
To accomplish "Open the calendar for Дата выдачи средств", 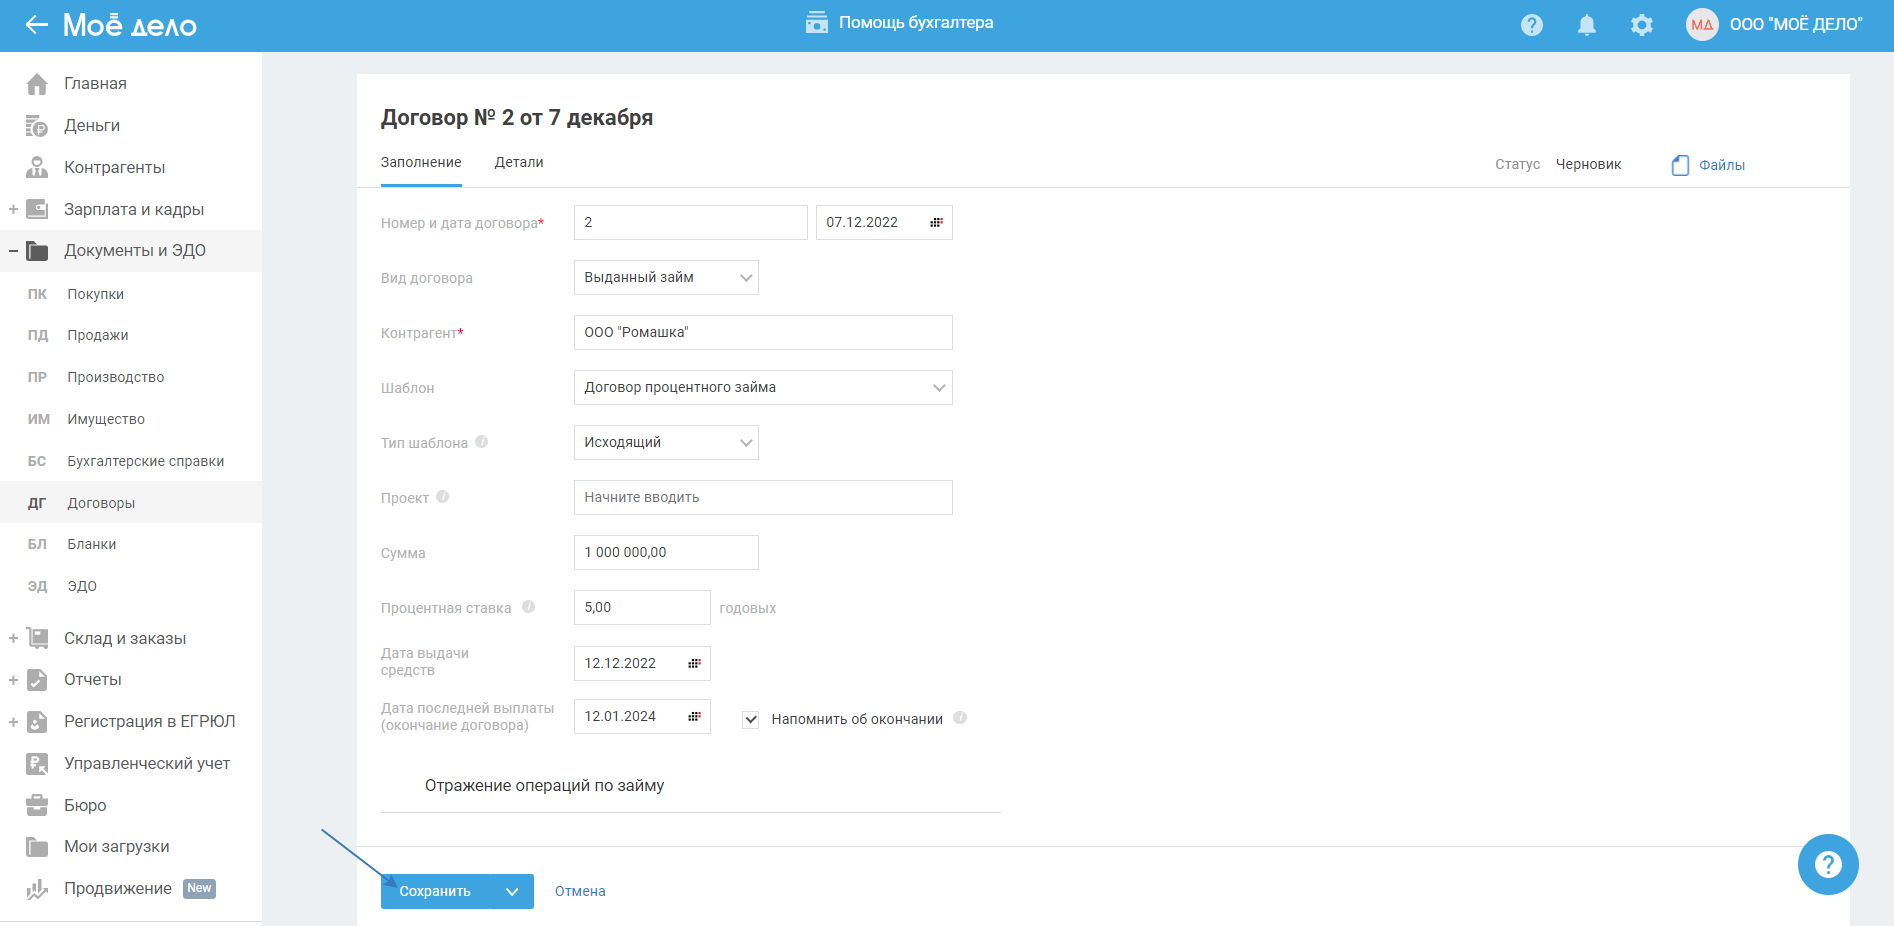I will pos(694,663).
